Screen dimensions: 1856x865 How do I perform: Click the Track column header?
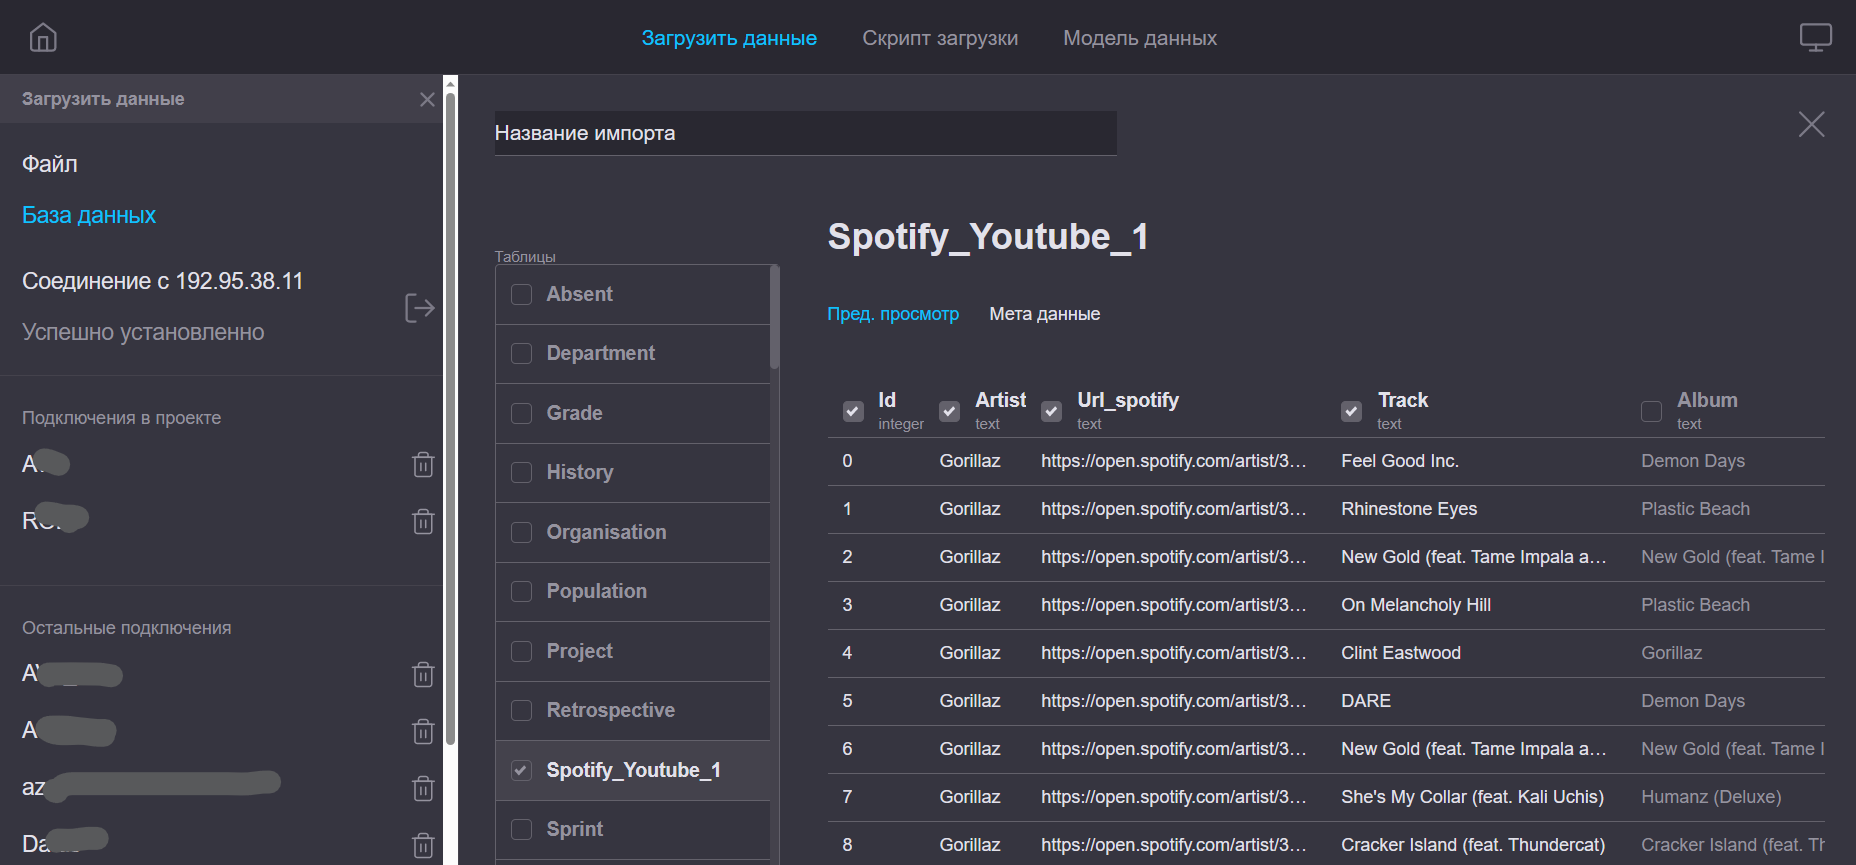point(1402,400)
